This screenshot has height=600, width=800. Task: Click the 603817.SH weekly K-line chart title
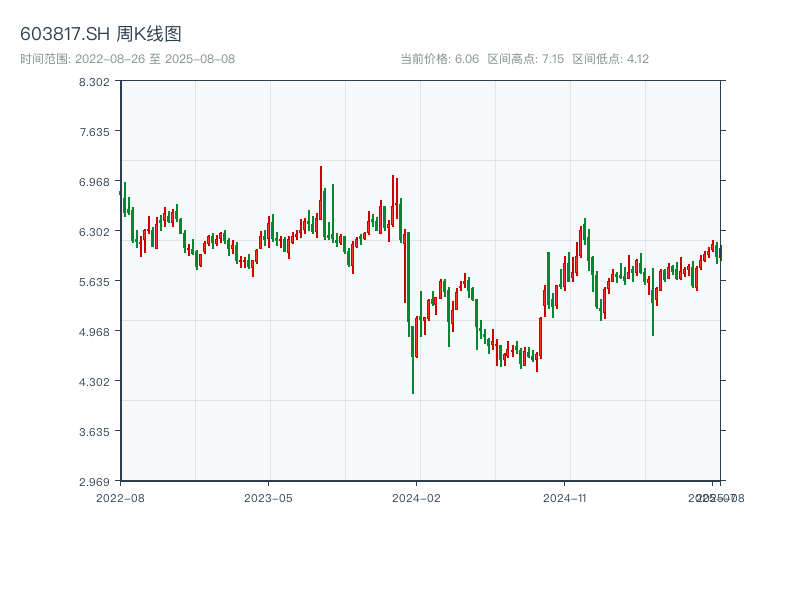click(101, 35)
